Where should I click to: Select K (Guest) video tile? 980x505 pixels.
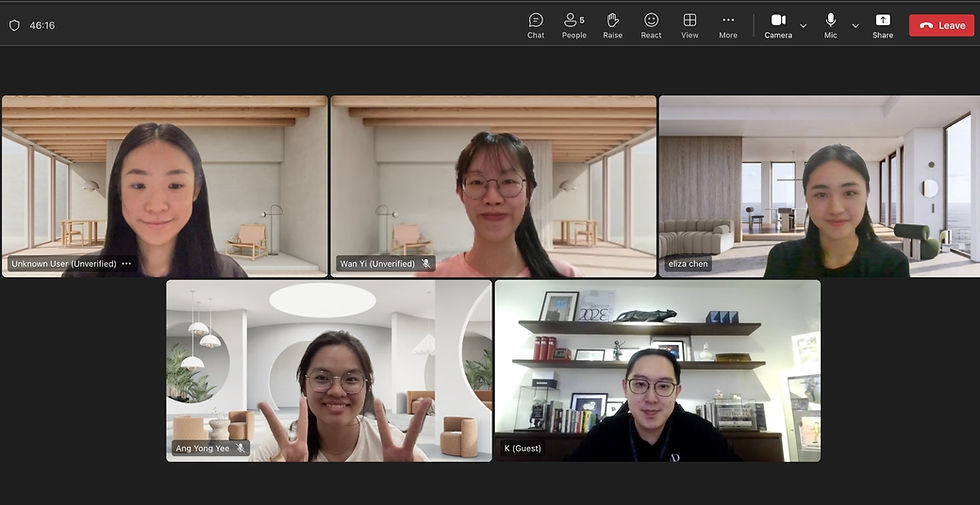pyautogui.click(x=658, y=371)
